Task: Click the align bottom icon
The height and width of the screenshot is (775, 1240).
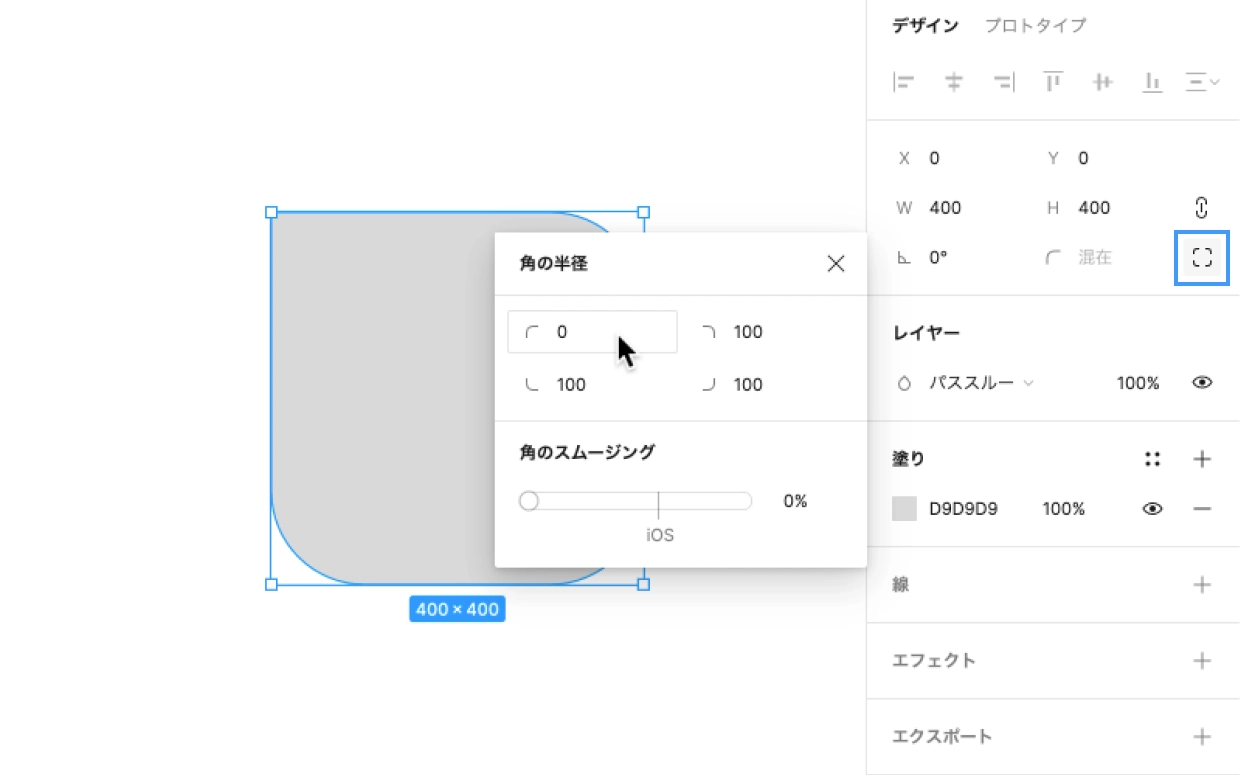Action: pos(1153,82)
